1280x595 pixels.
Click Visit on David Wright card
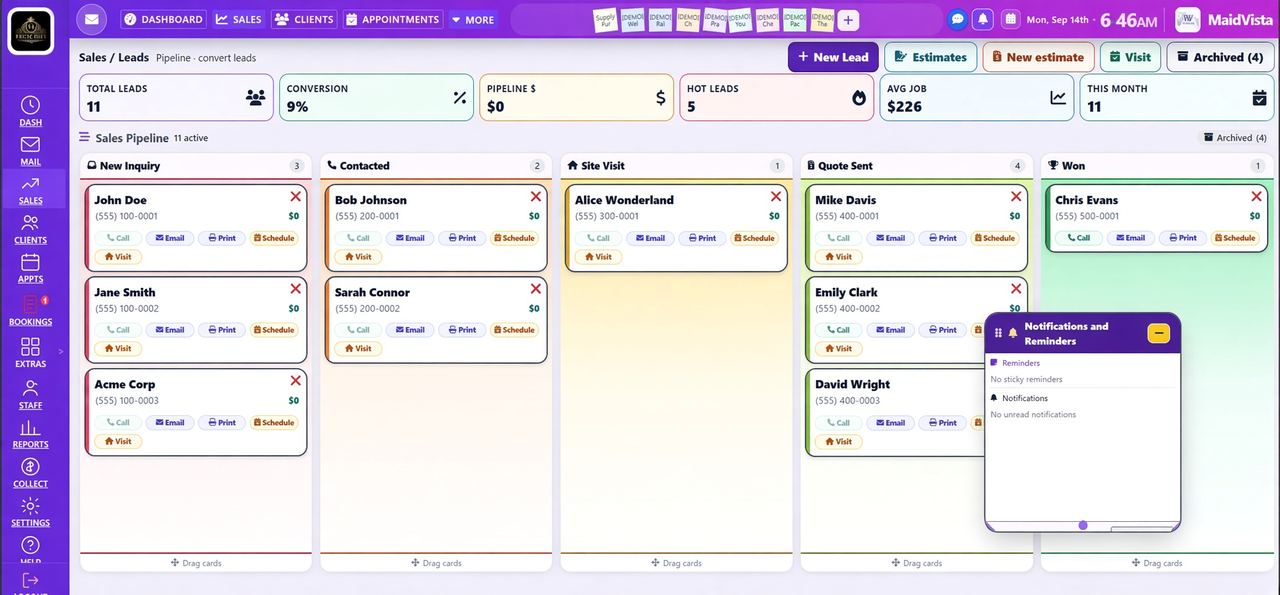pyautogui.click(x=838, y=441)
